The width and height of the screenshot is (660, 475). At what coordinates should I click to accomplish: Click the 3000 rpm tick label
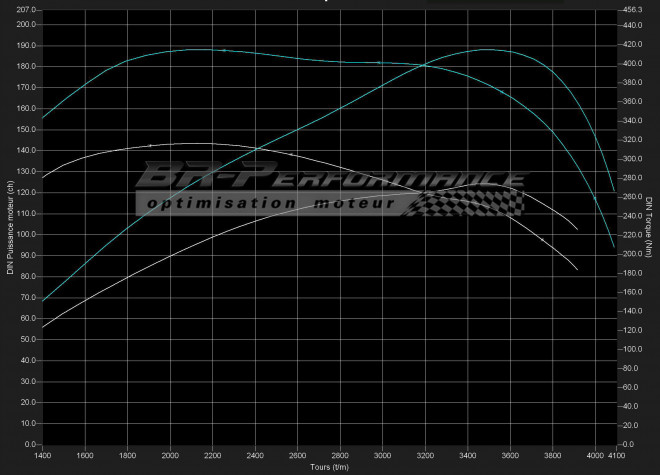click(x=384, y=455)
